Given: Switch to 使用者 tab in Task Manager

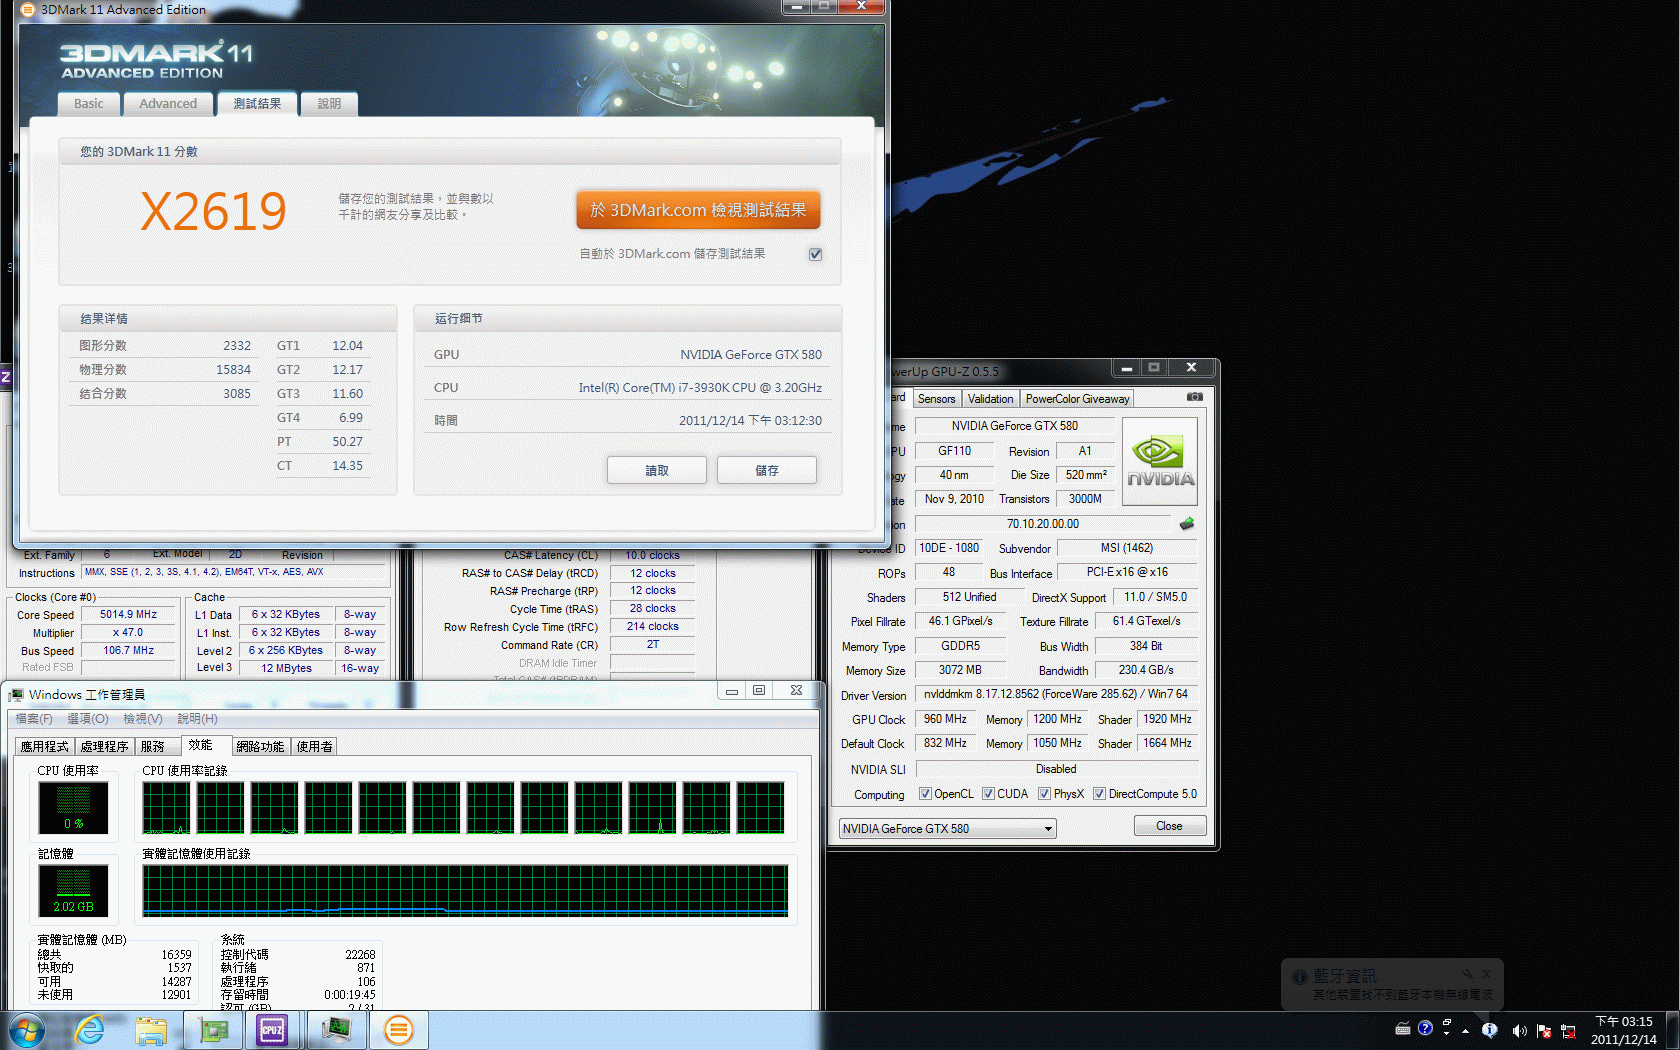Looking at the screenshot, I should click(x=315, y=747).
